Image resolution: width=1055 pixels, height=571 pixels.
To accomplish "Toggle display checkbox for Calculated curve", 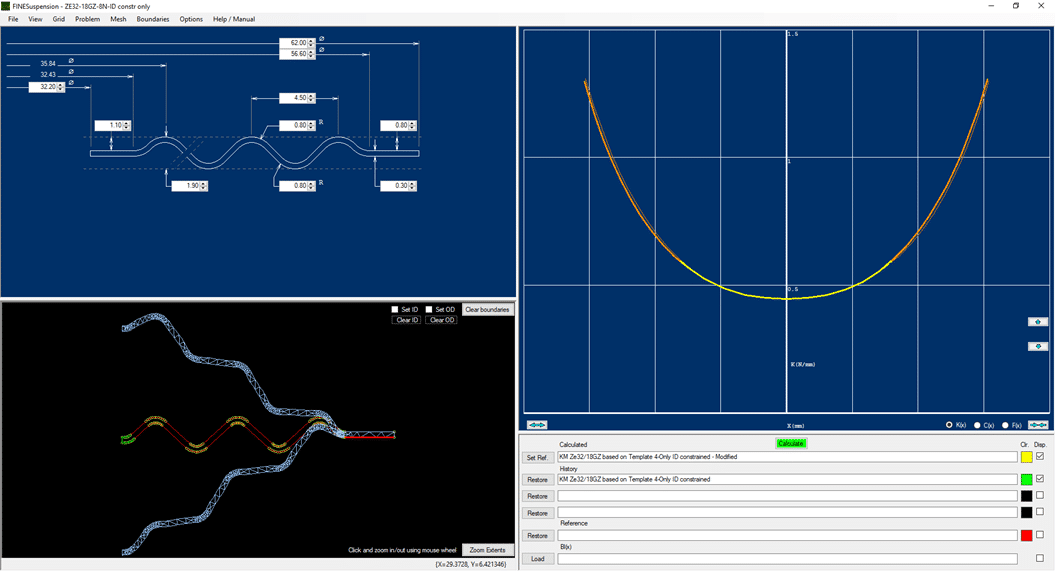I will [x=1040, y=457].
